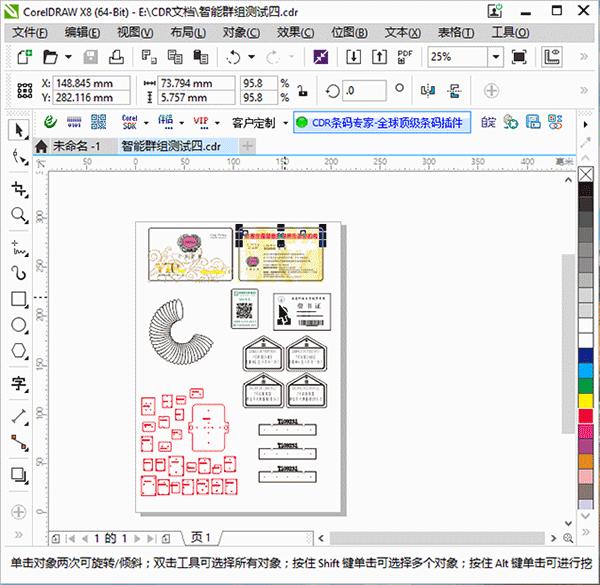Click the Paste icon
This screenshot has height=585, width=600.
pyautogui.click(x=201, y=57)
